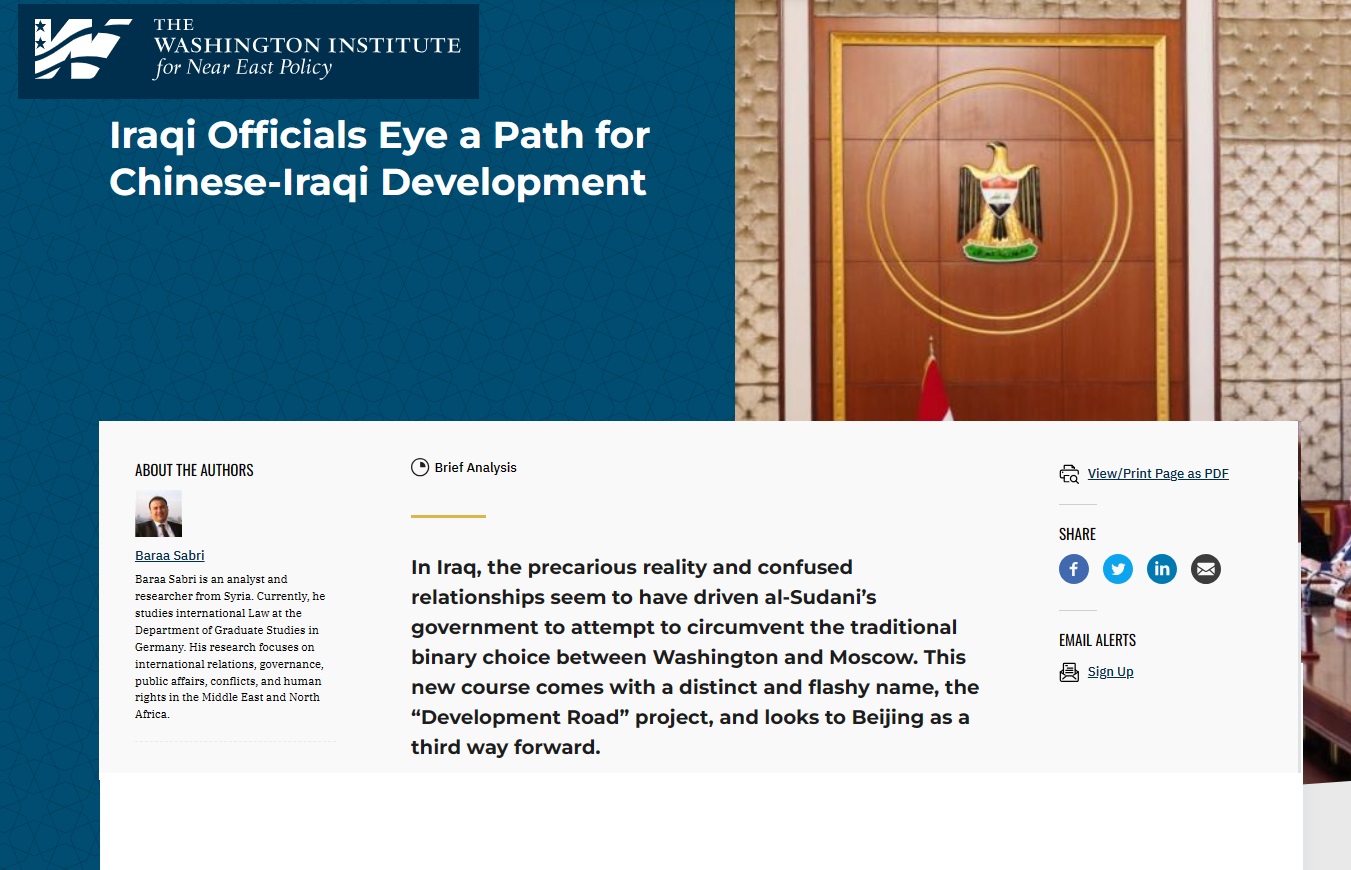Click the author biography text

230,646
